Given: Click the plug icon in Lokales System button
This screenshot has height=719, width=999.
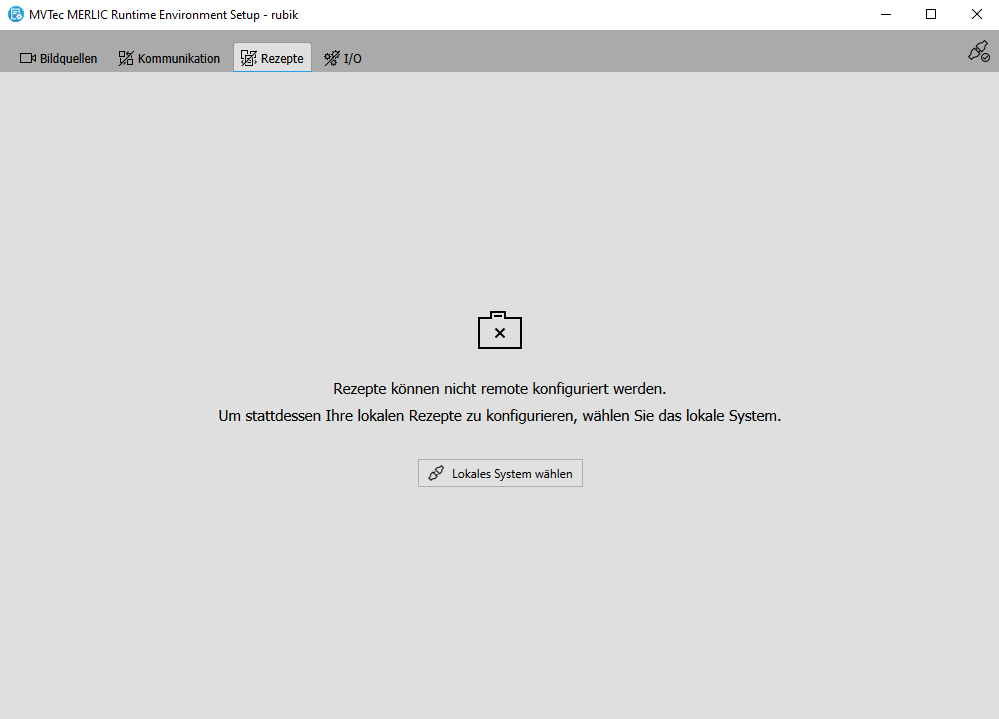Looking at the screenshot, I should tap(436, 474).
